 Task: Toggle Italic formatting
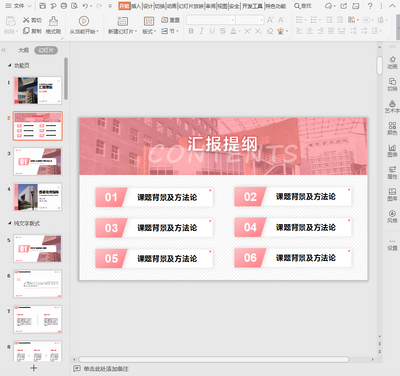pyautogui.click(x=201, y=31)
